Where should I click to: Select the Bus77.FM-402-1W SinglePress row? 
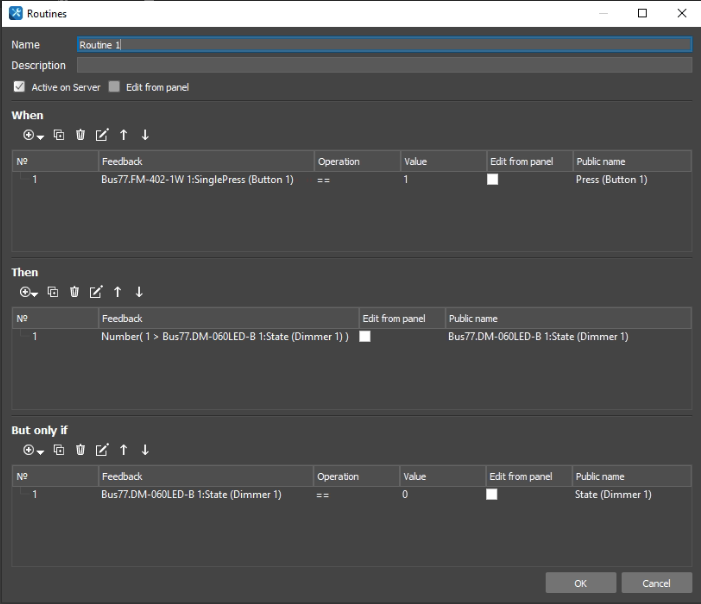click(197, 180)
